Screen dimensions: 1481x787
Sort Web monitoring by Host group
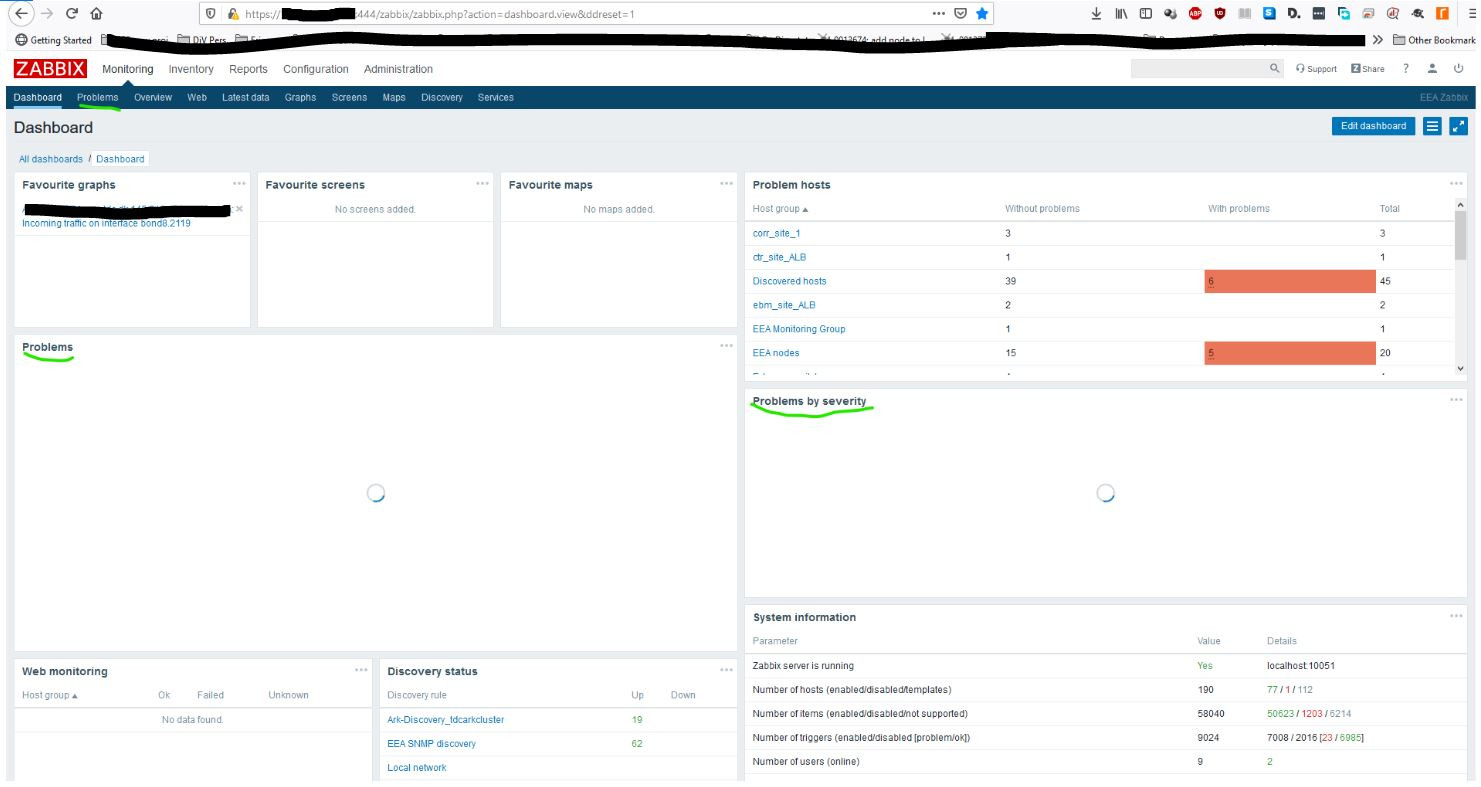[50, 695]
